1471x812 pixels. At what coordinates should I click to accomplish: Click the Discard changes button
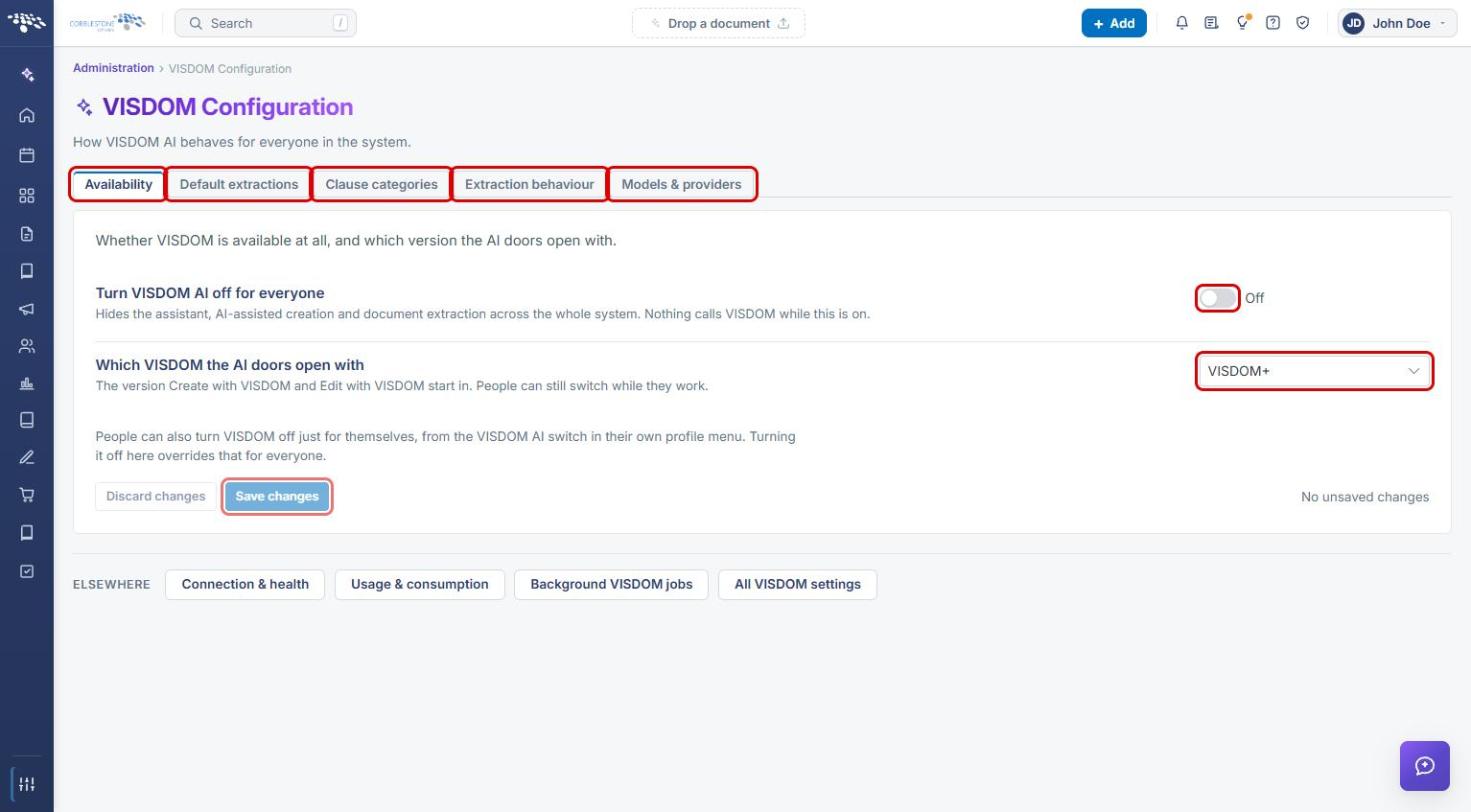pos(156,496)
